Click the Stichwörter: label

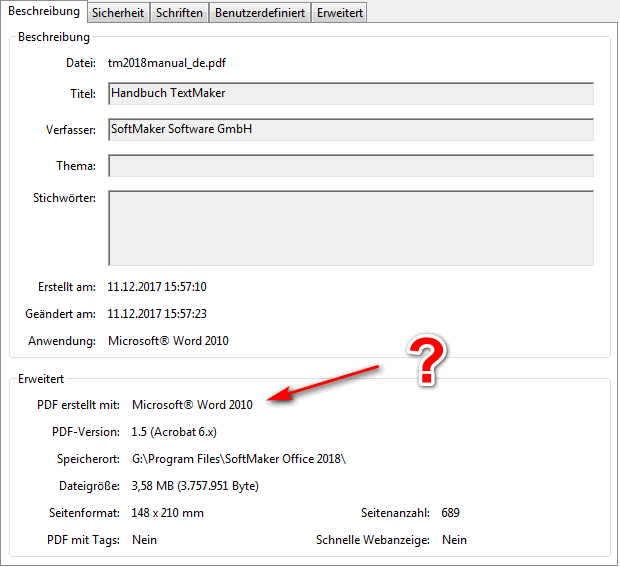[64, 198]
